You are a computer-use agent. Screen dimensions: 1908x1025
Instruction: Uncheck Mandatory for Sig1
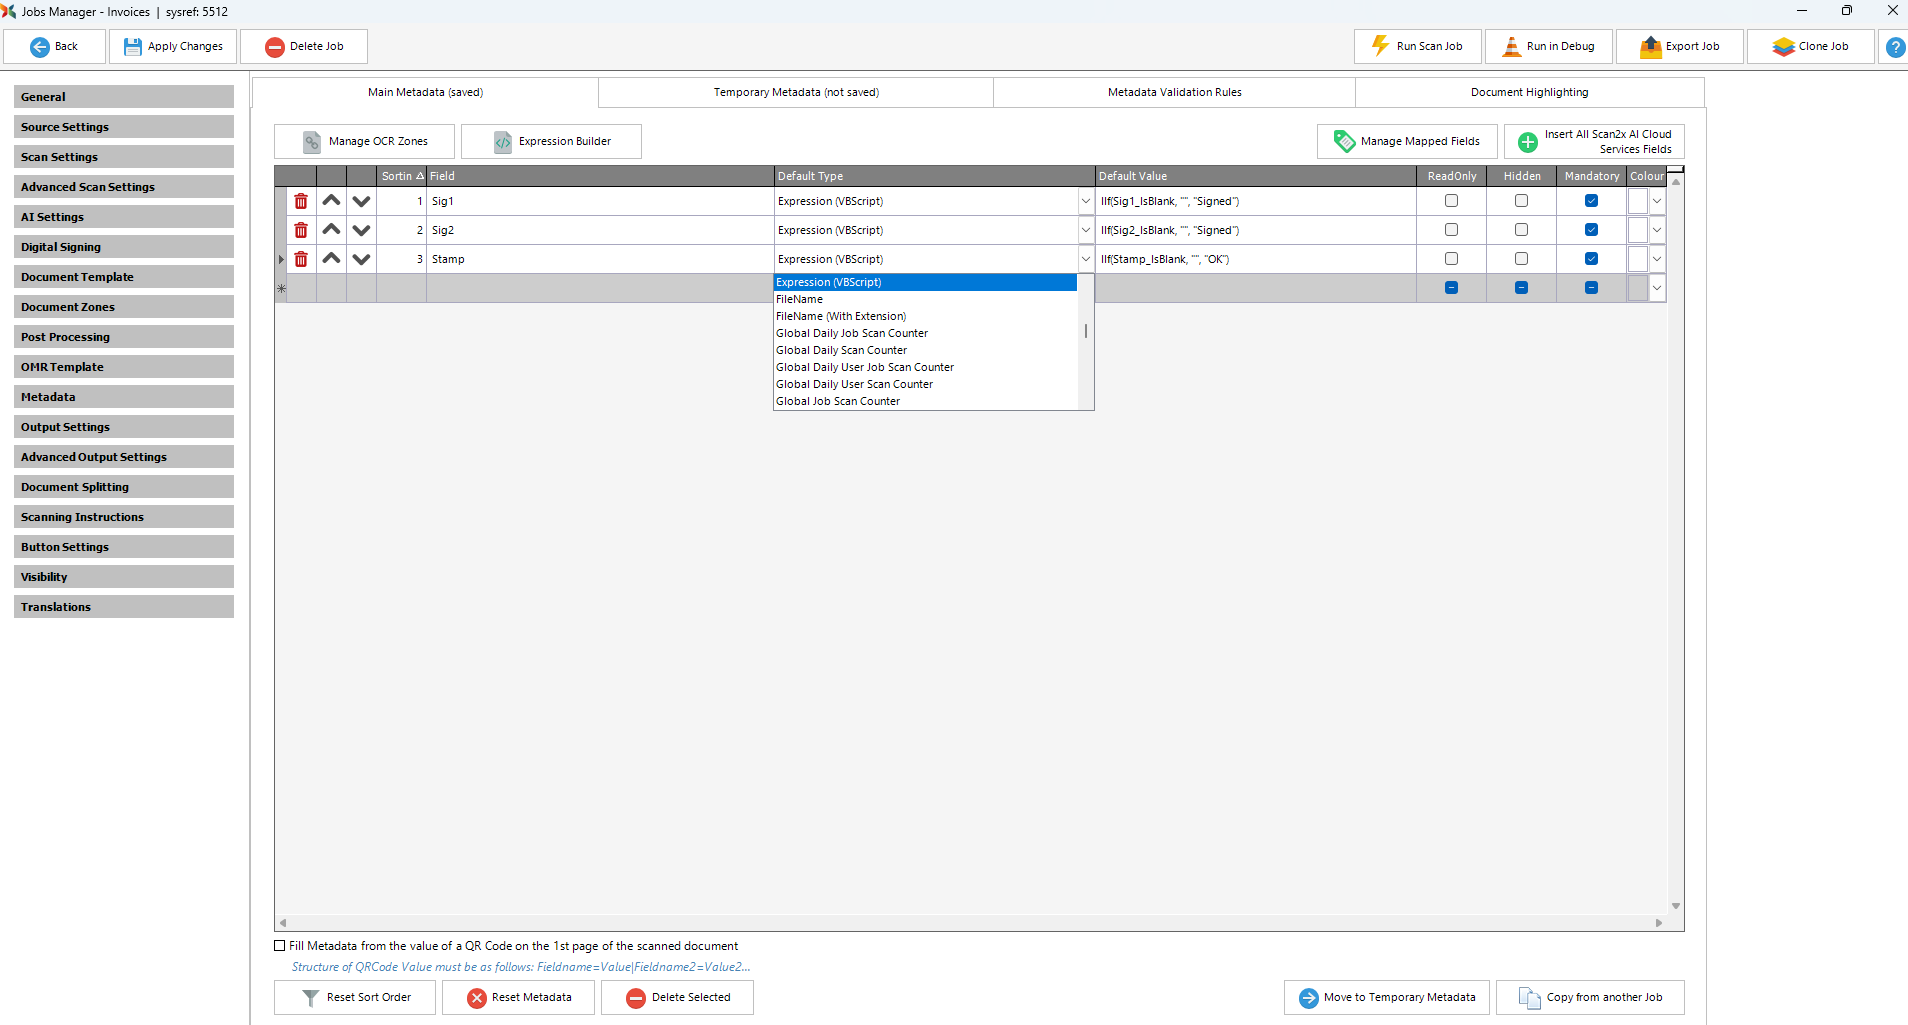(x=1592, y=201)
